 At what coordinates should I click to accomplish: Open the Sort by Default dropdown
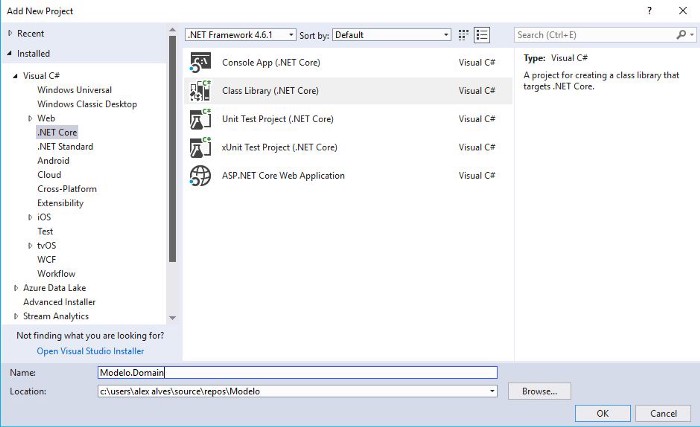(391, 35)
